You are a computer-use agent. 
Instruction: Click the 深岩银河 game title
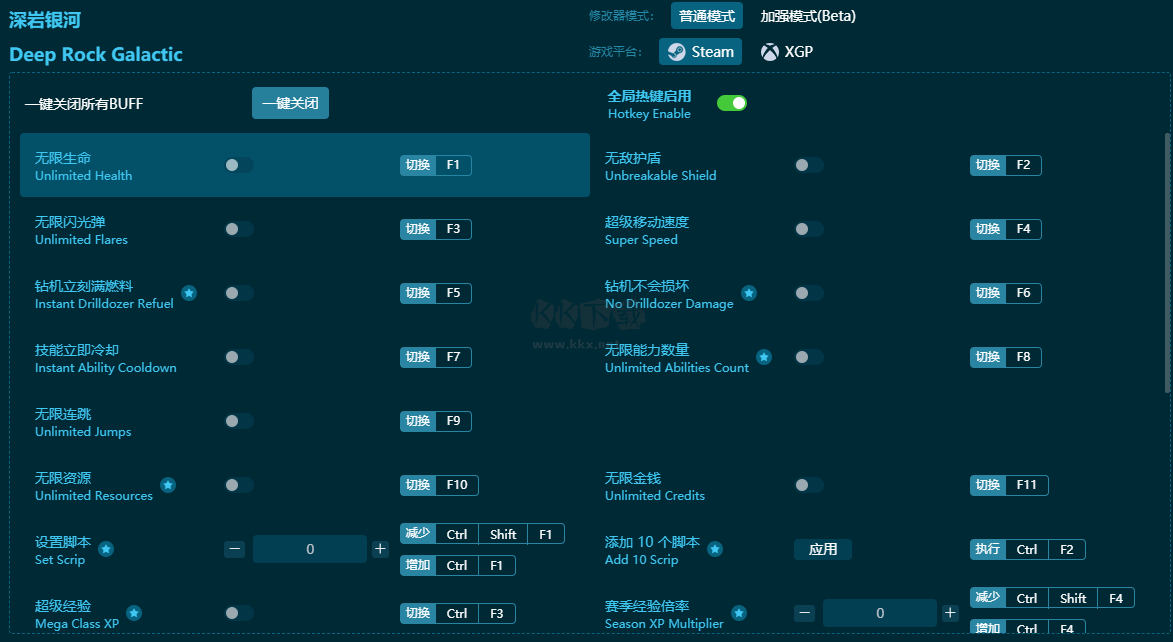point(45,20)
